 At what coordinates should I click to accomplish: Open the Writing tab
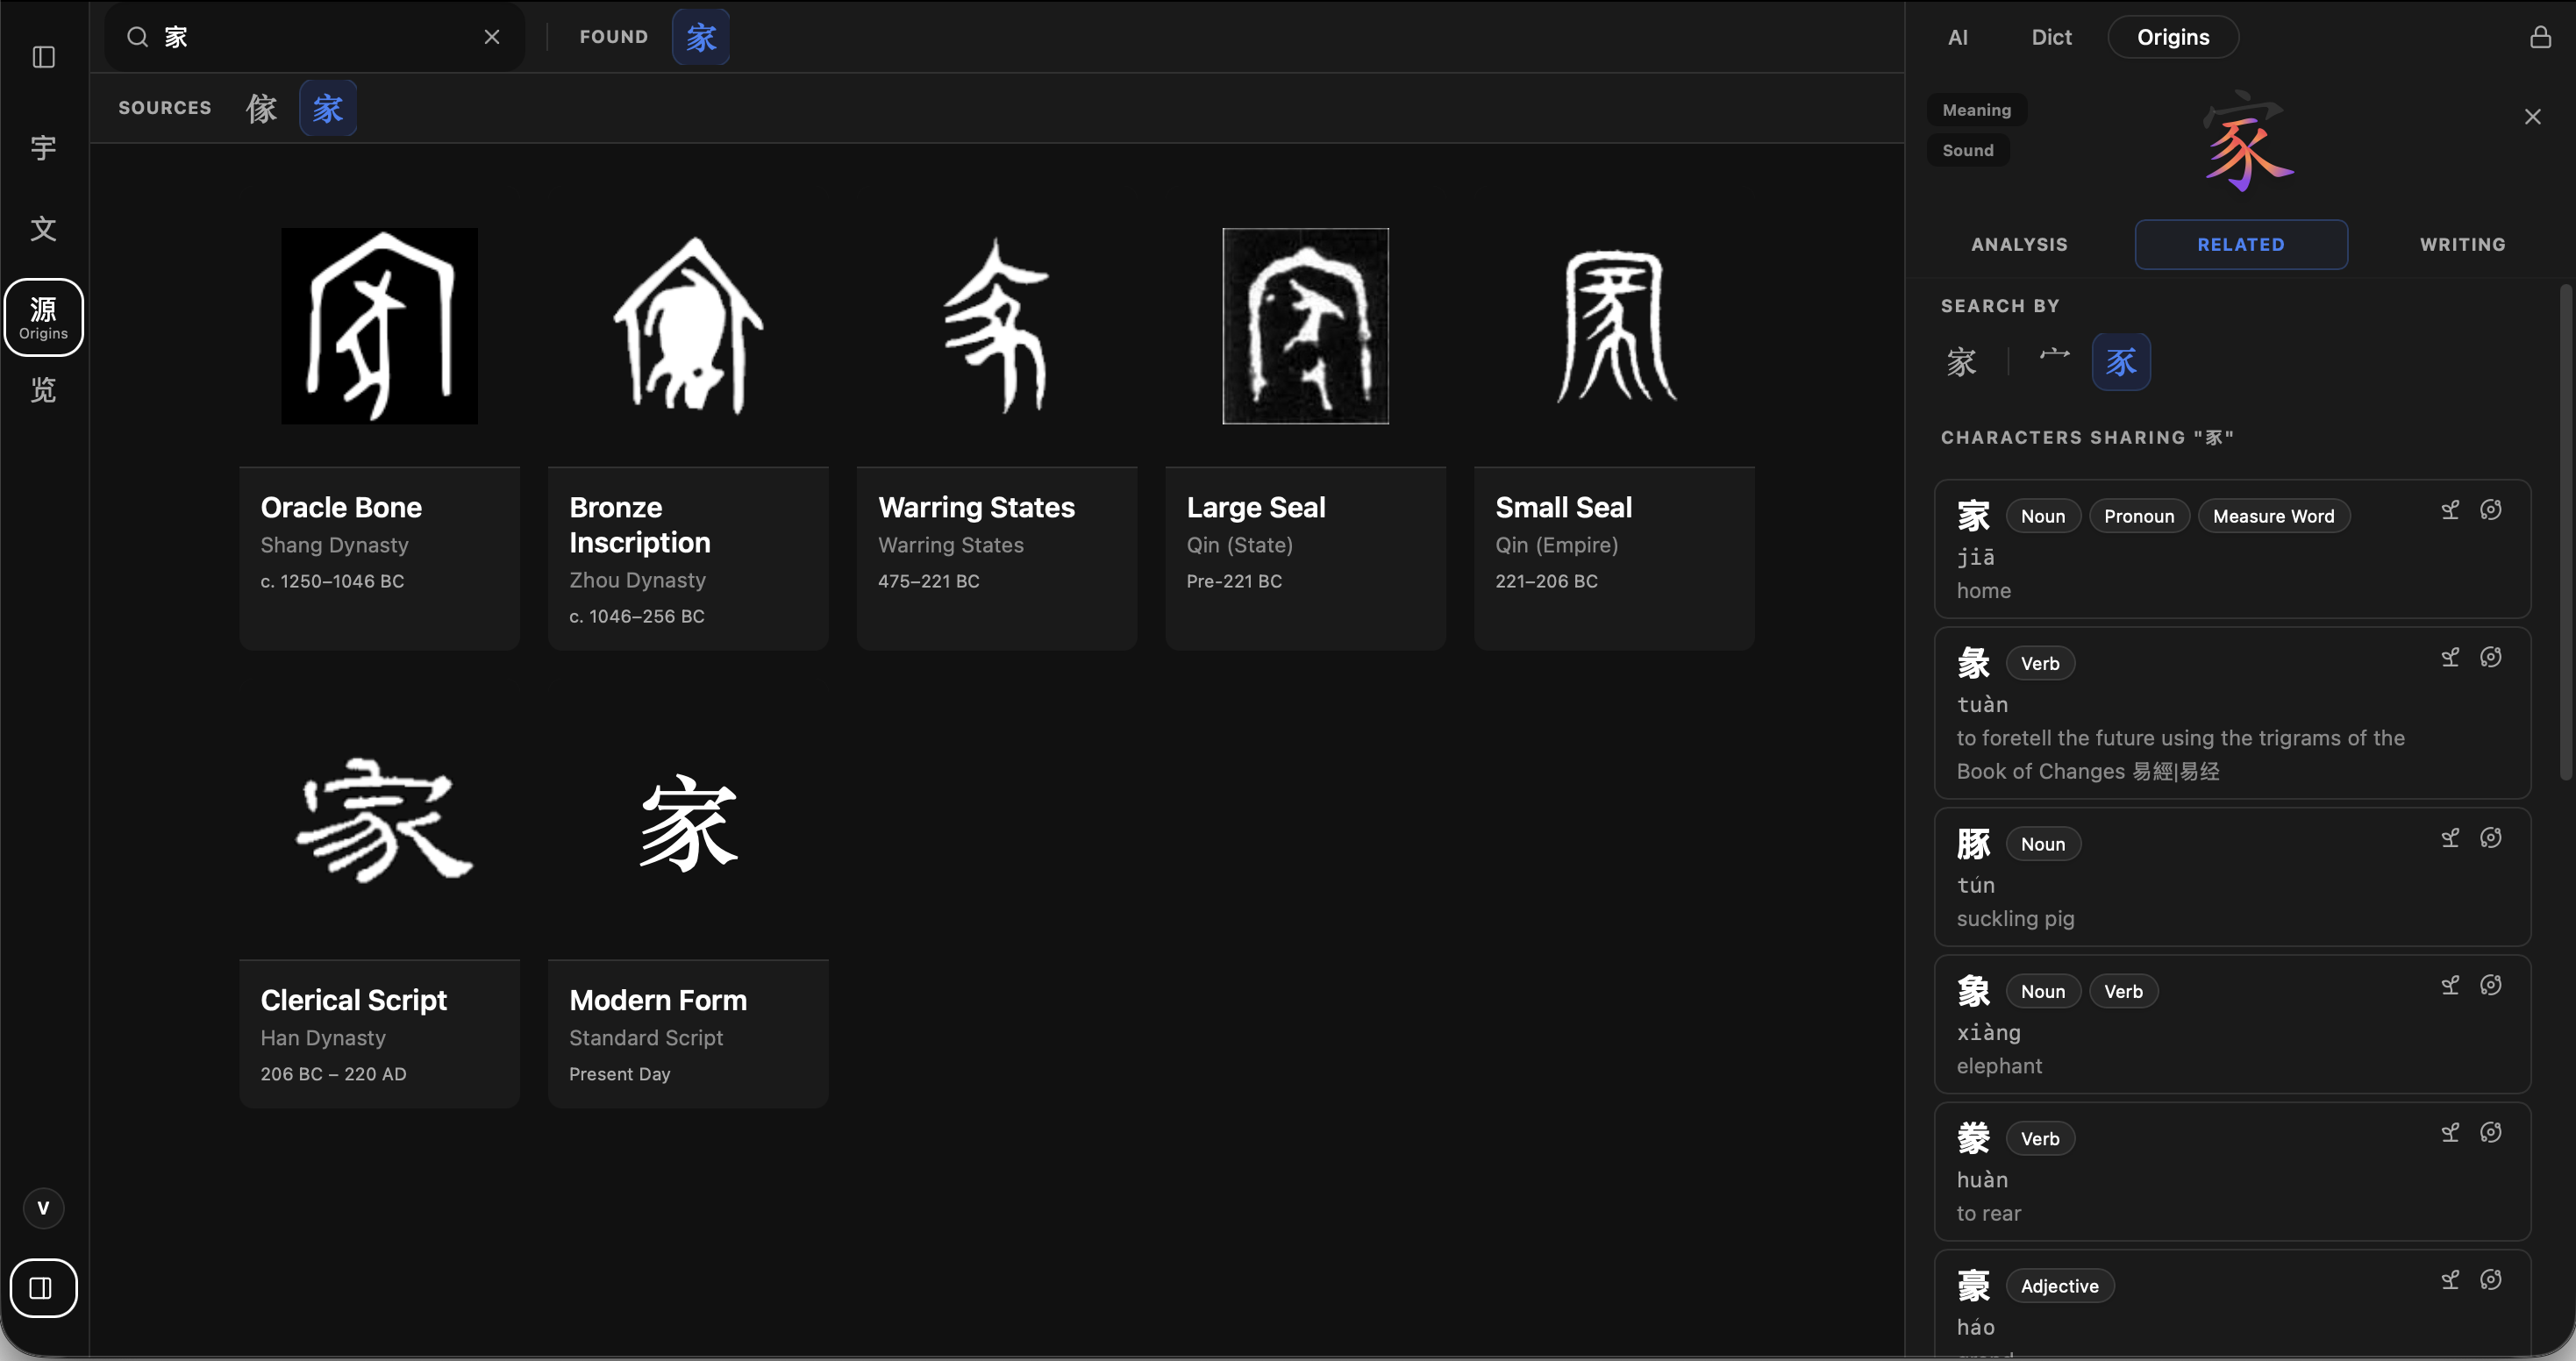(2462, 244)
